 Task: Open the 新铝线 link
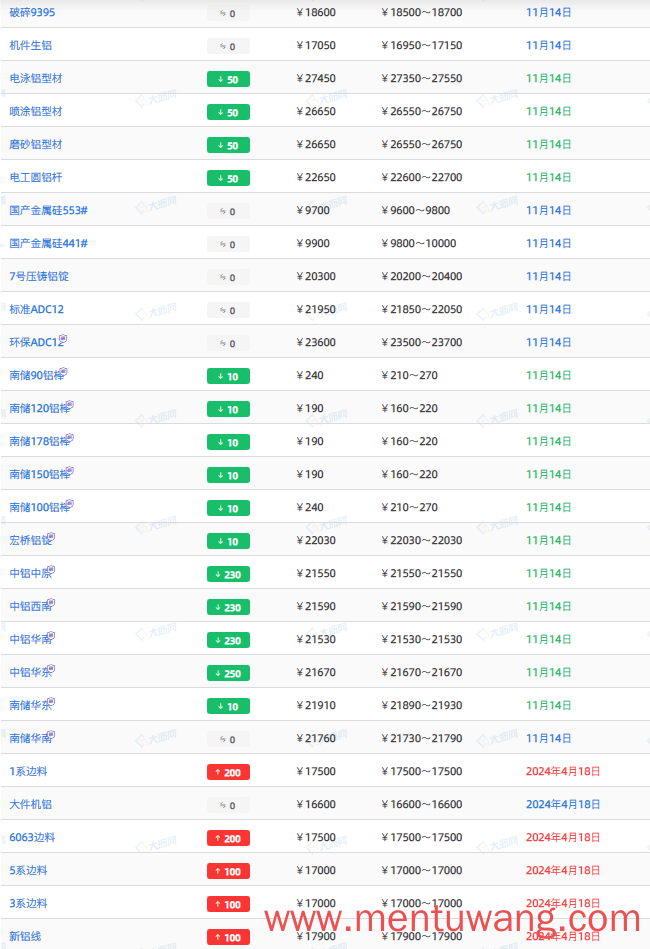tap(25, 936)
